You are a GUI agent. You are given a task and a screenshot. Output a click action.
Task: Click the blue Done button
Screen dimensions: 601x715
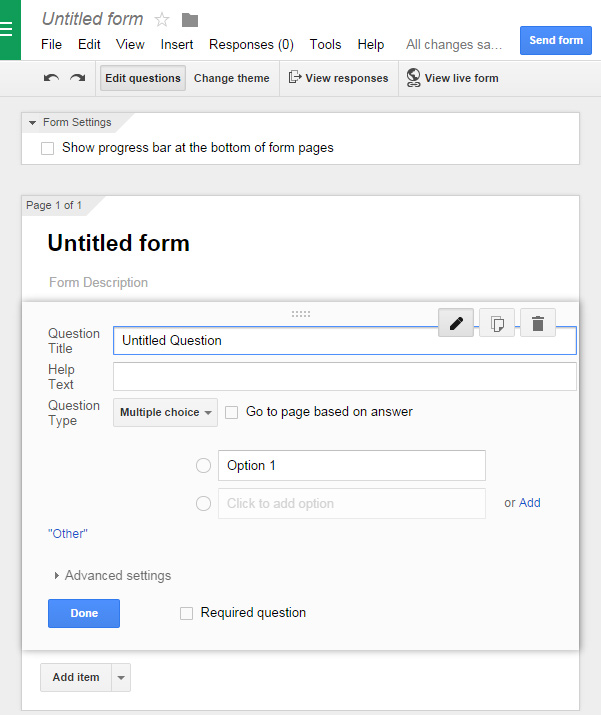click(x=84, y=613)
